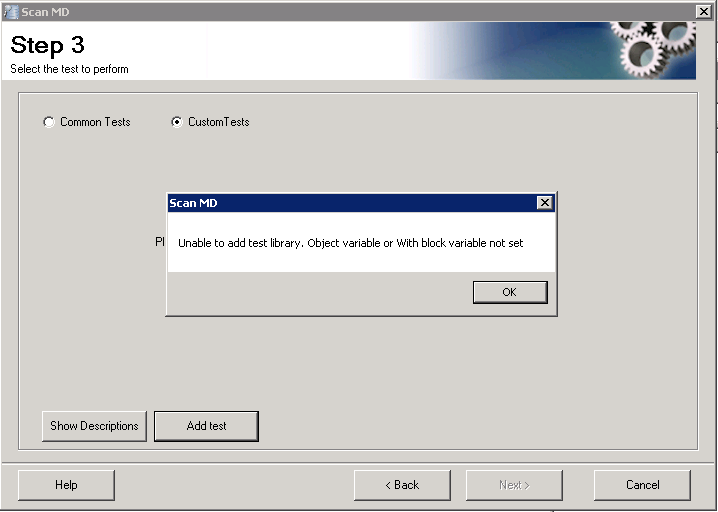
Task: Close the error dialog using its X button
Action: pos(544,203)
